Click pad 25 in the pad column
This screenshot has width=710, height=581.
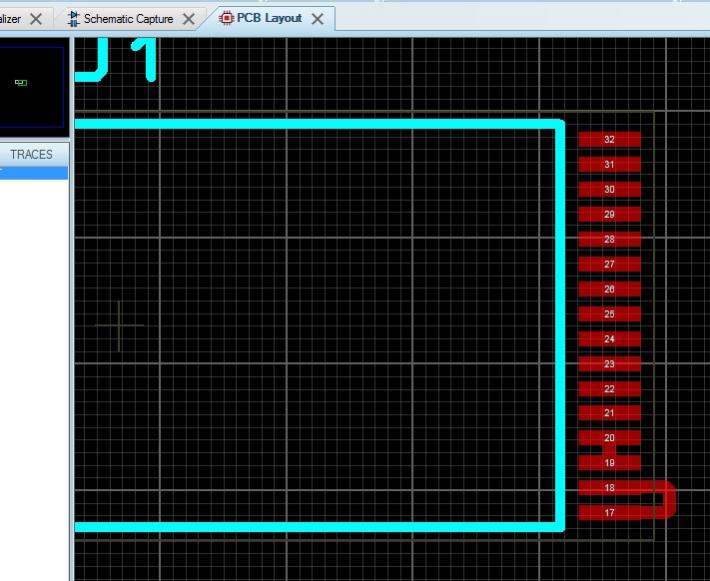[609, 314]
